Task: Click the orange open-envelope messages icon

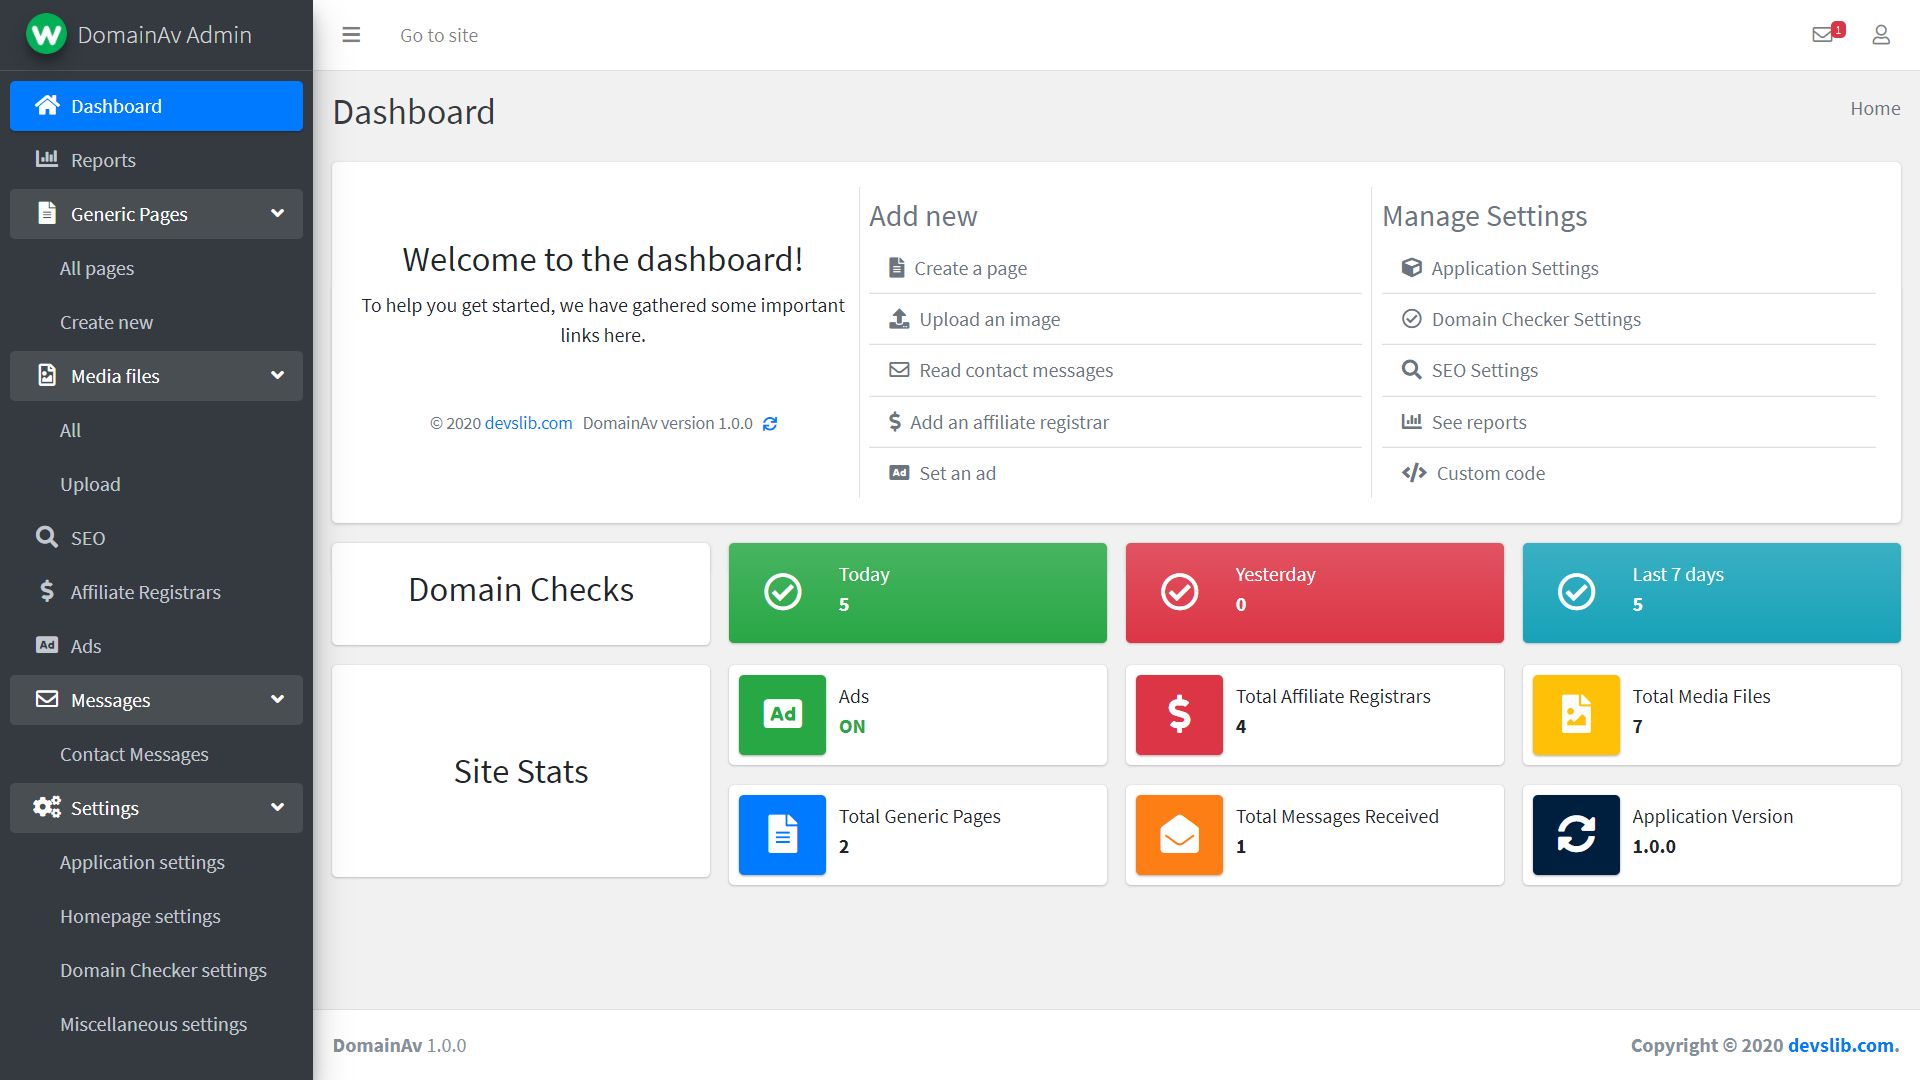Action: pos(1179,834)
